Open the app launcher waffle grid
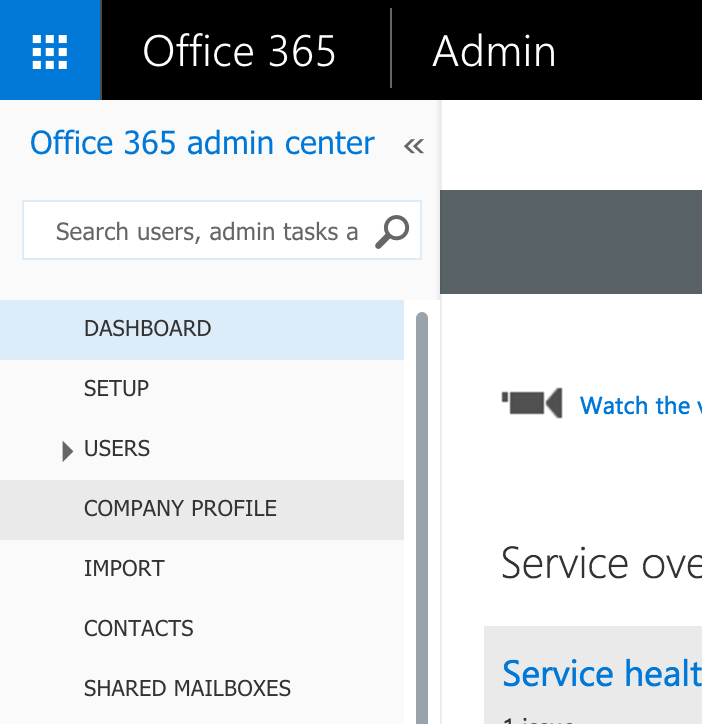The width and height of the screenshot is (702, 724). [x=50, y=50]
